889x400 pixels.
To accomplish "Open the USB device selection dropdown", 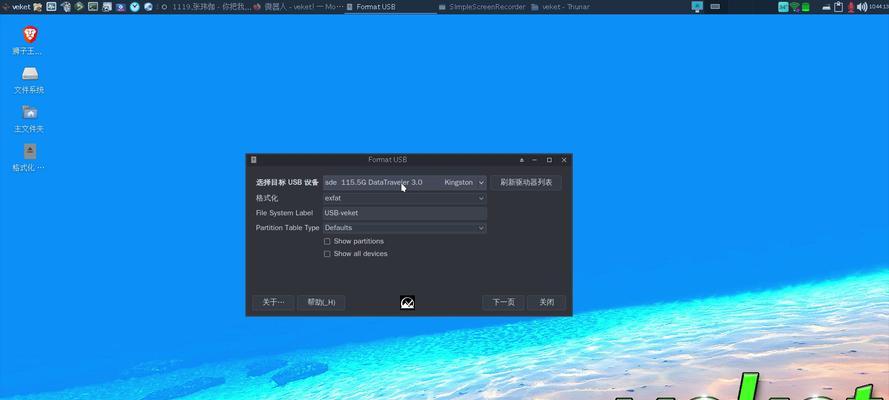I will 405,182.
